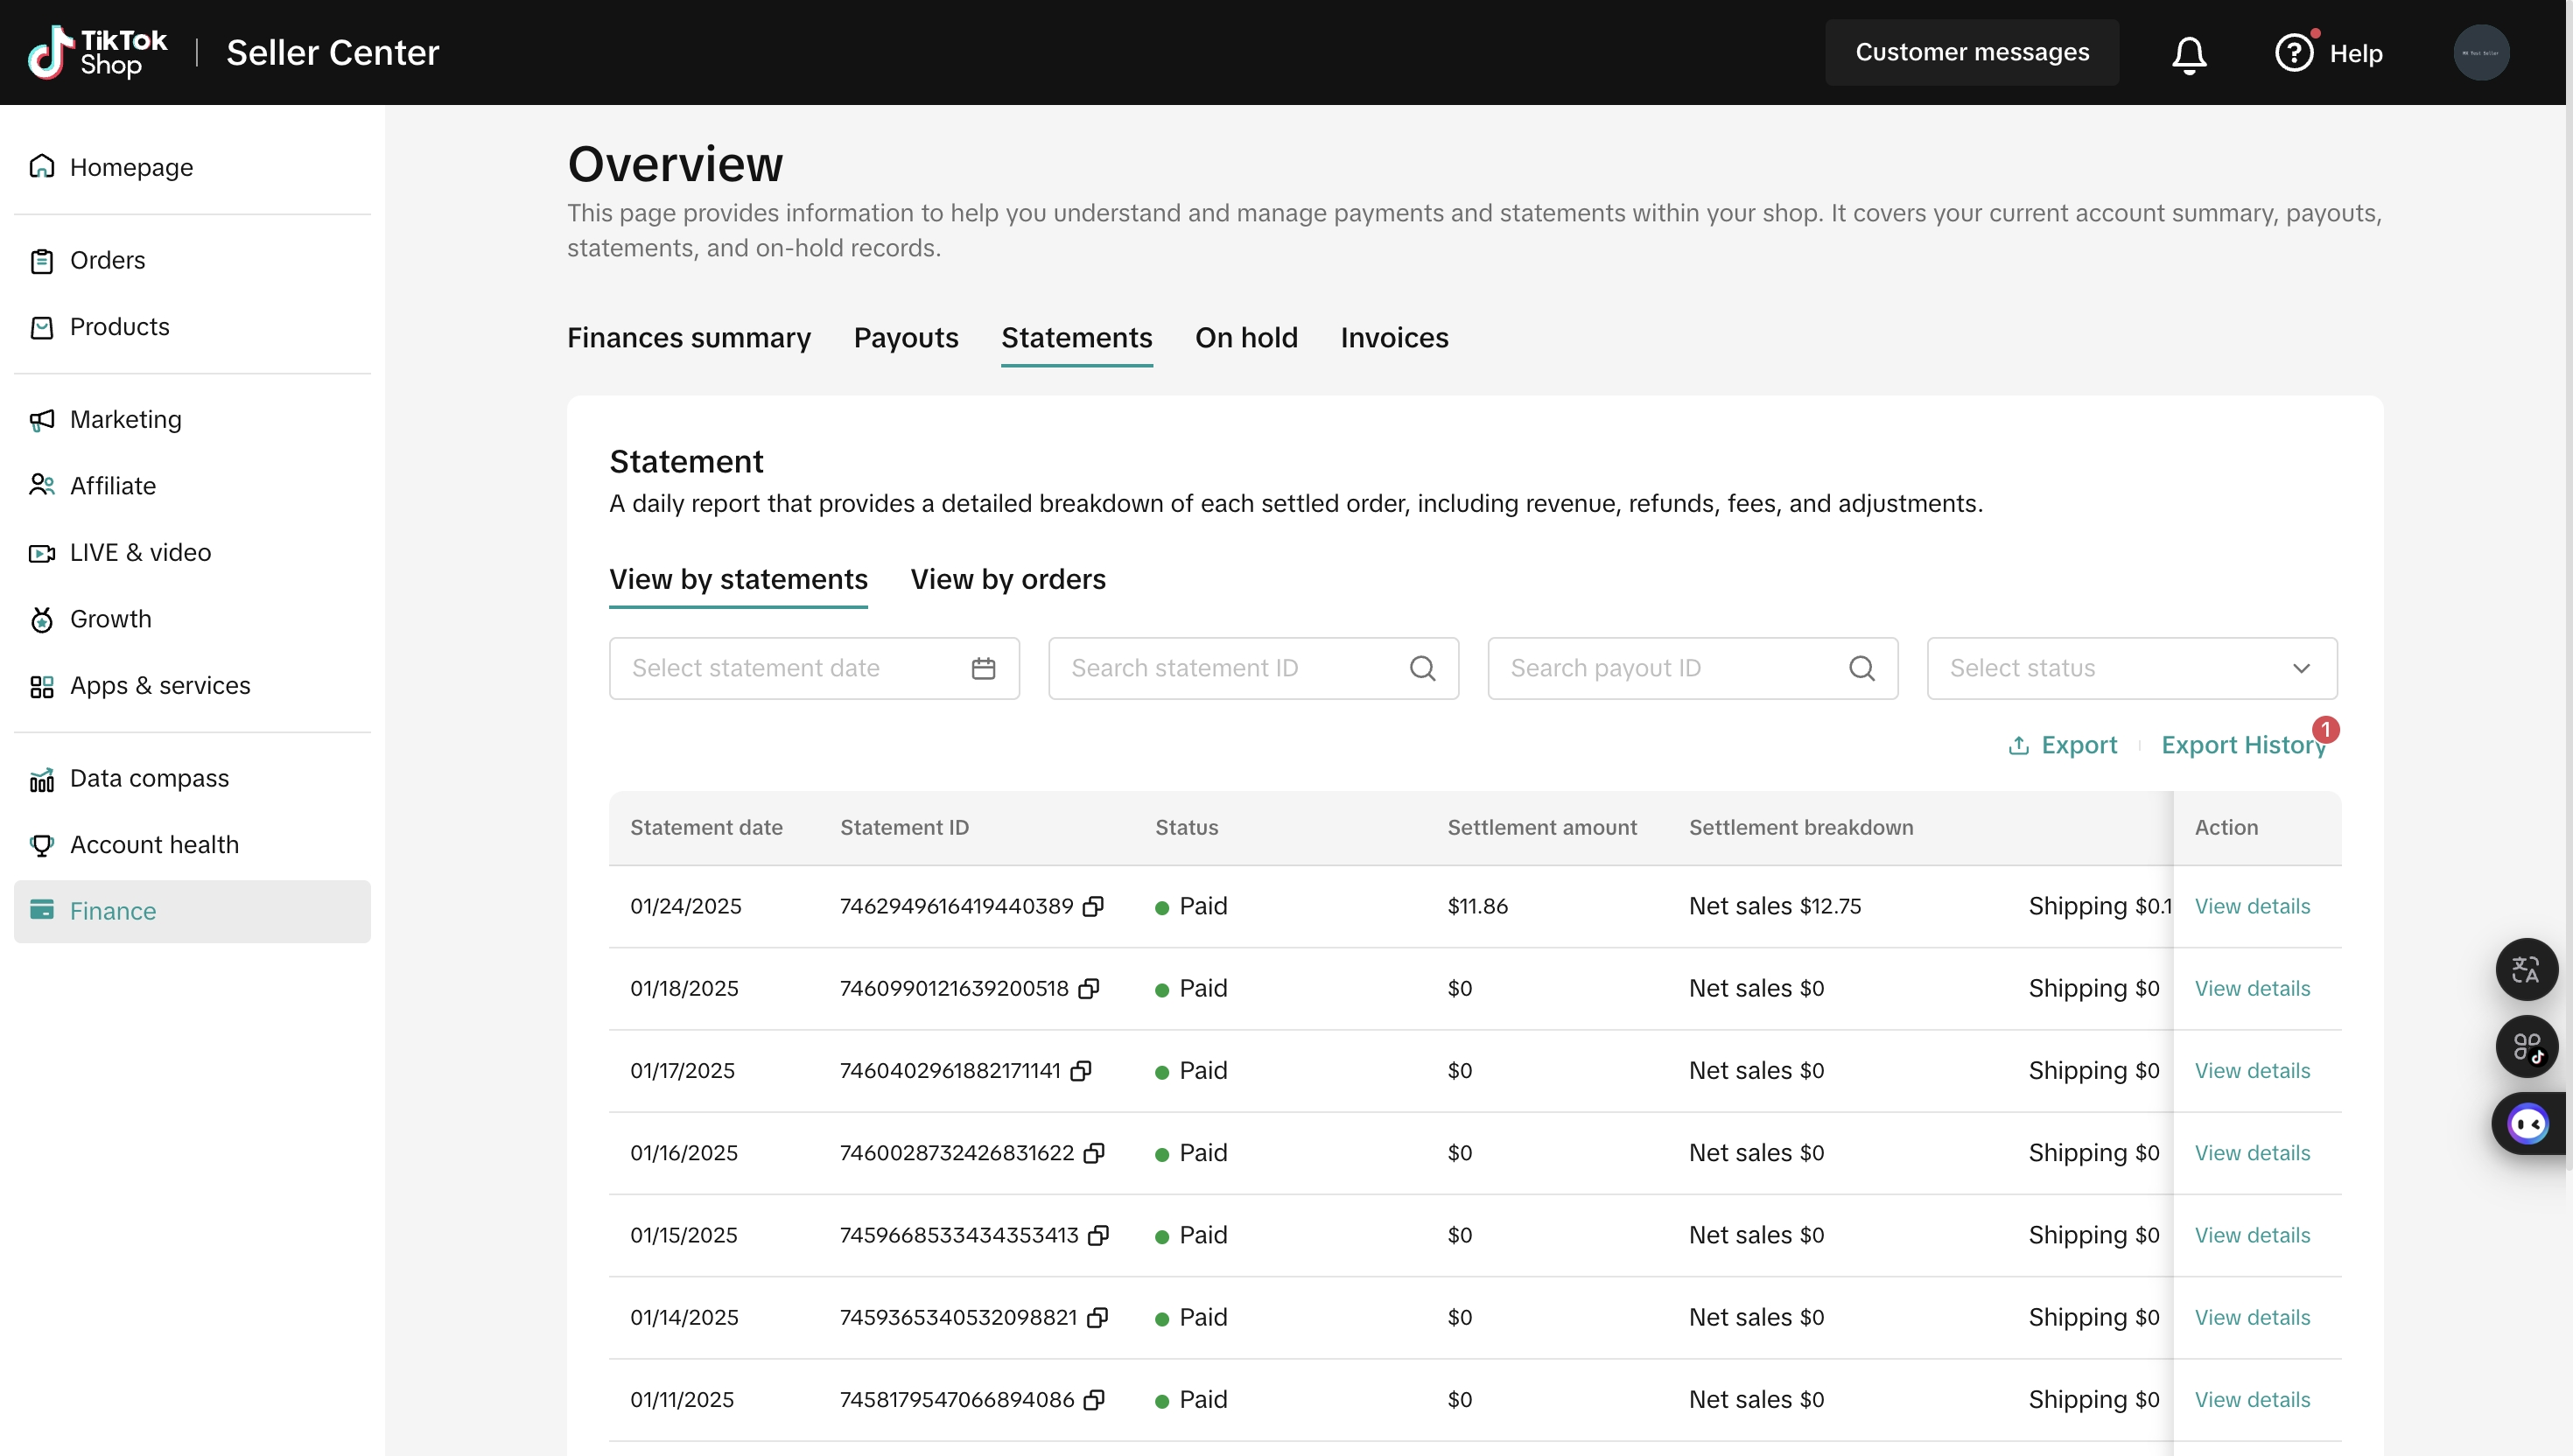Open Finance in the sidebar
Screen dimensions: 2573x1456
[x=113, y=911]
